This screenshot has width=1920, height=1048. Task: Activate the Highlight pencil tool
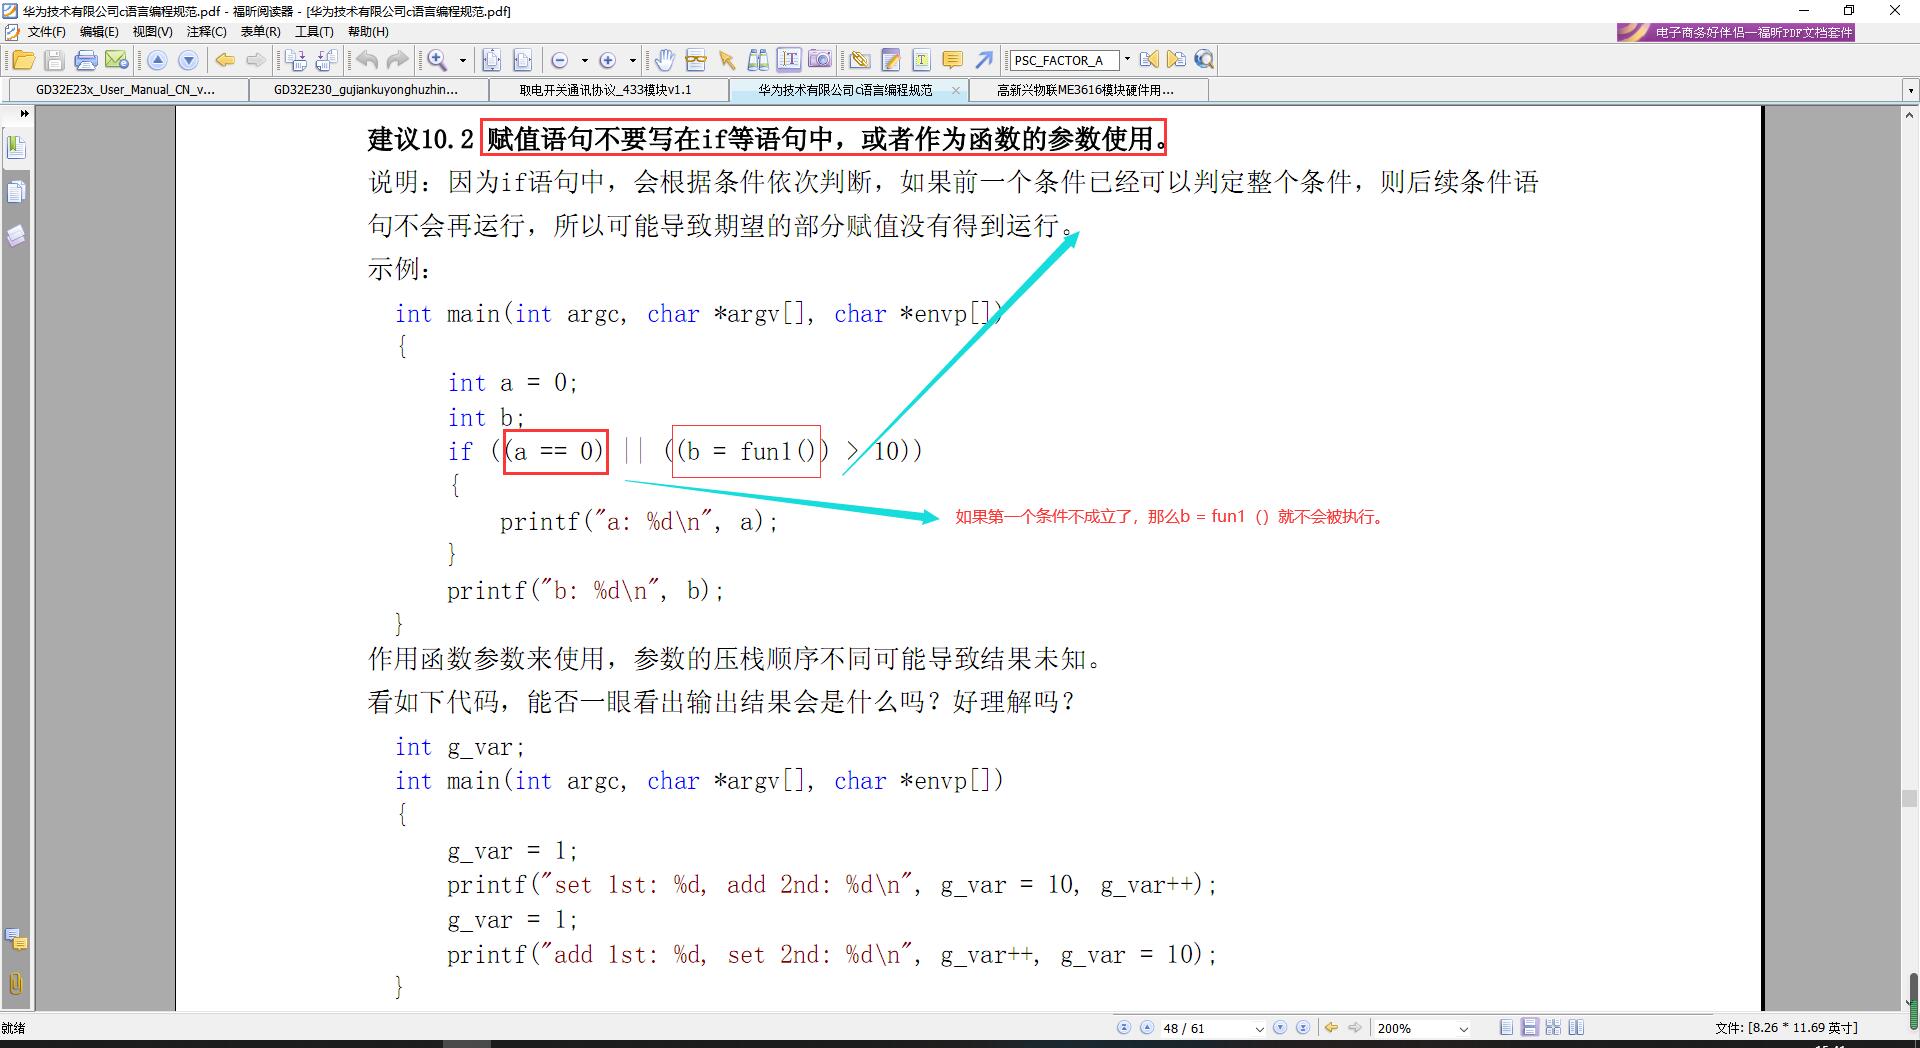[891, 60]
